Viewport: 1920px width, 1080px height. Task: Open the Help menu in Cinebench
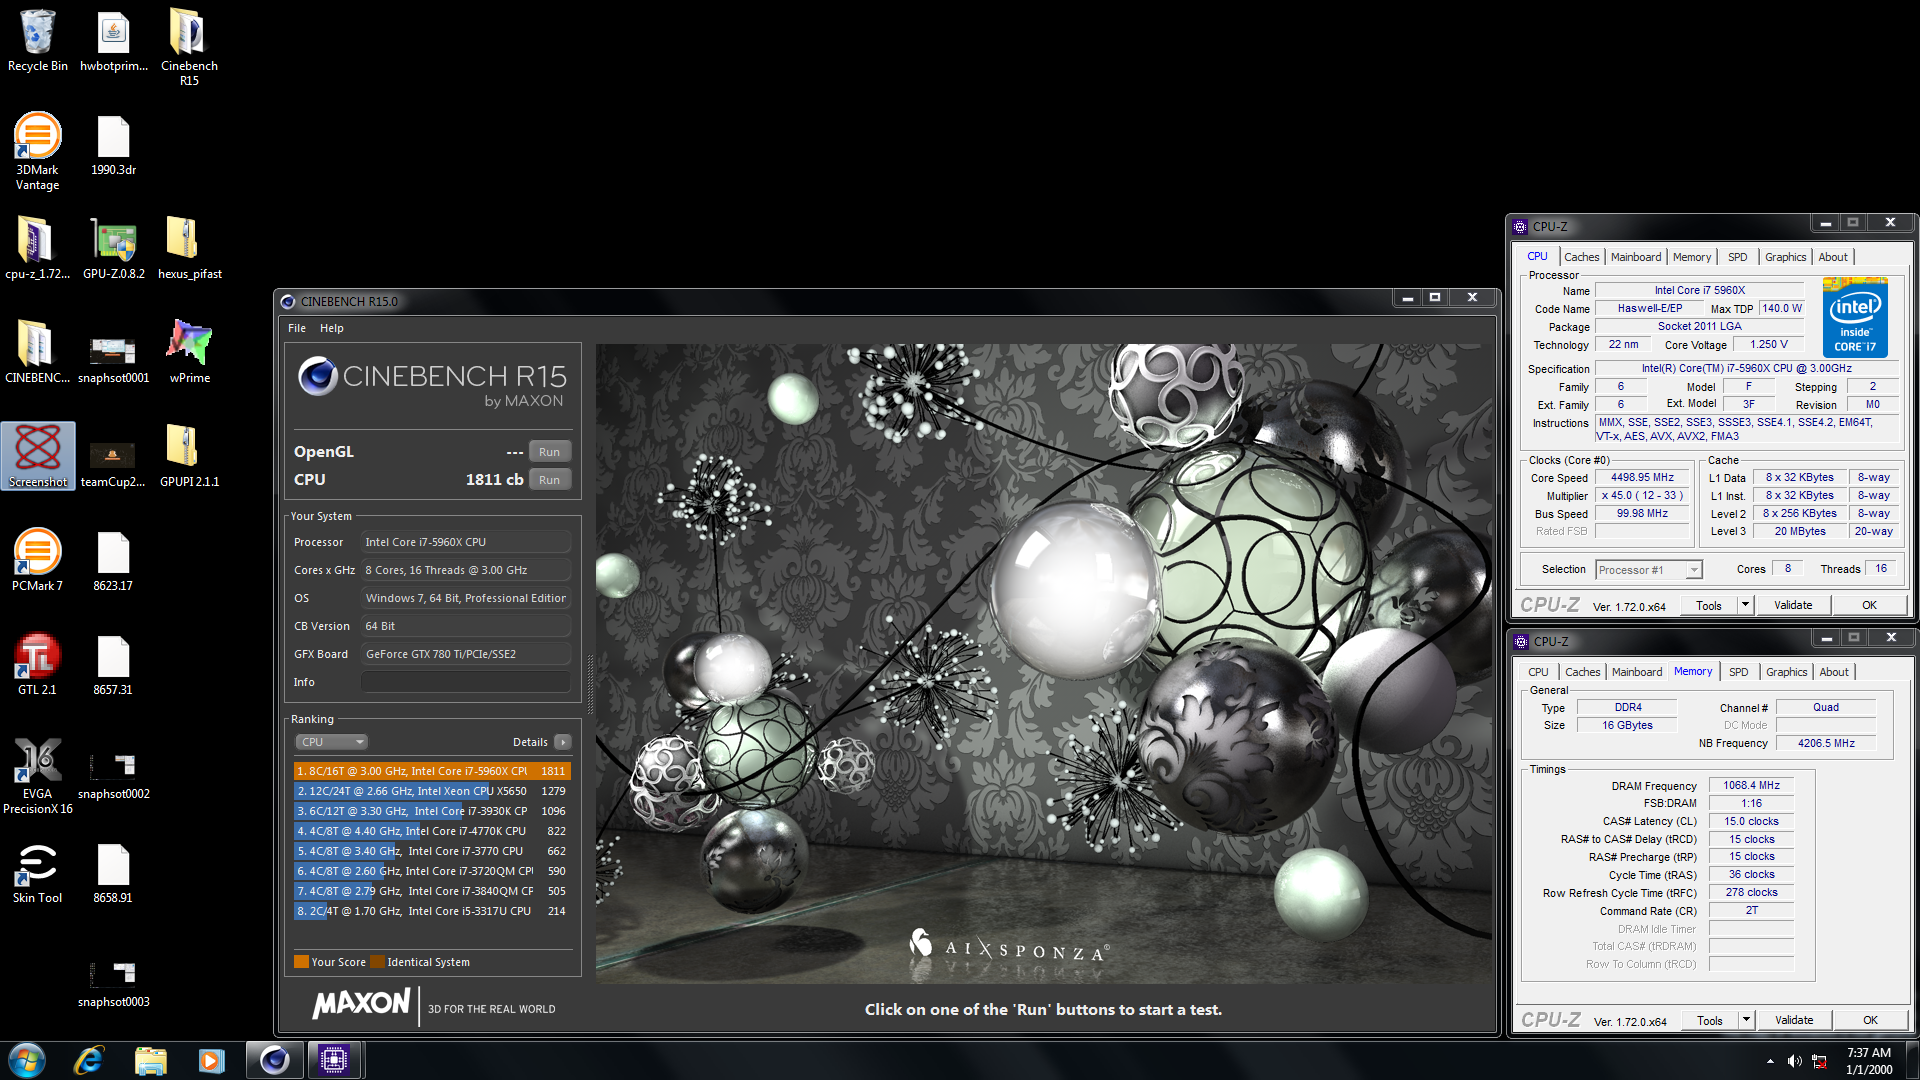click(x=332, y=328)
